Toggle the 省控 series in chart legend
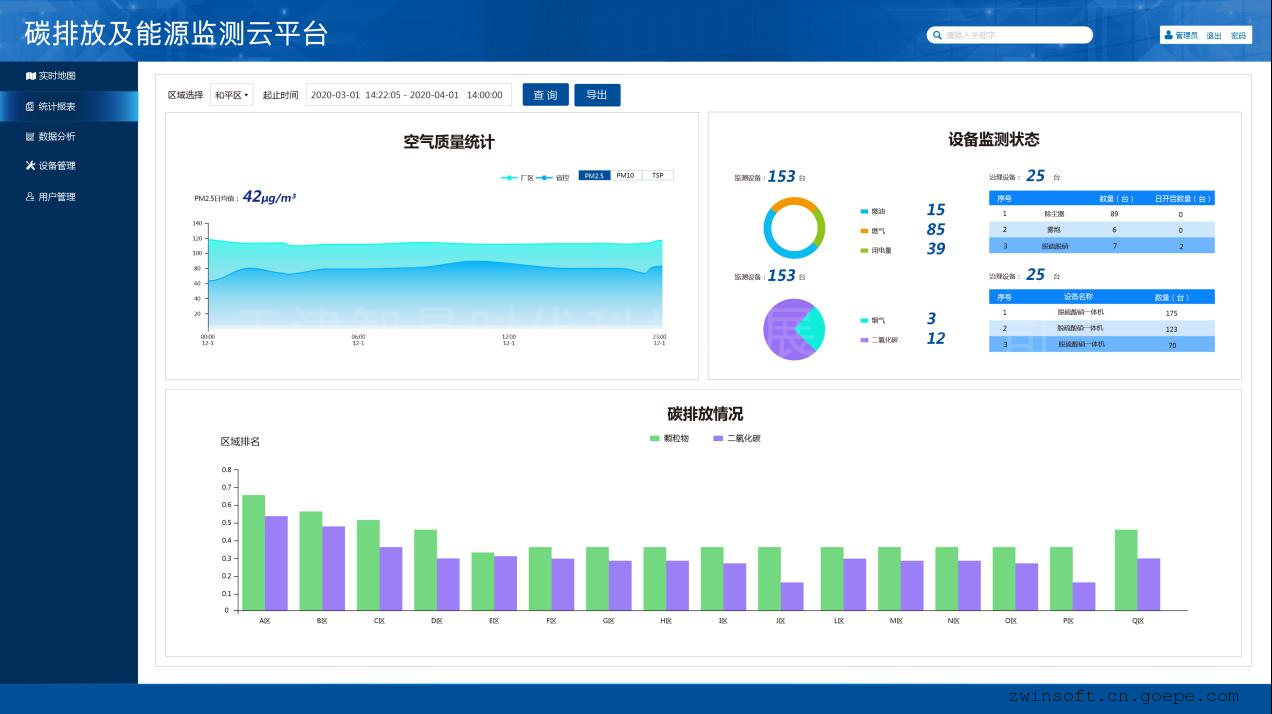 point(545,177)
